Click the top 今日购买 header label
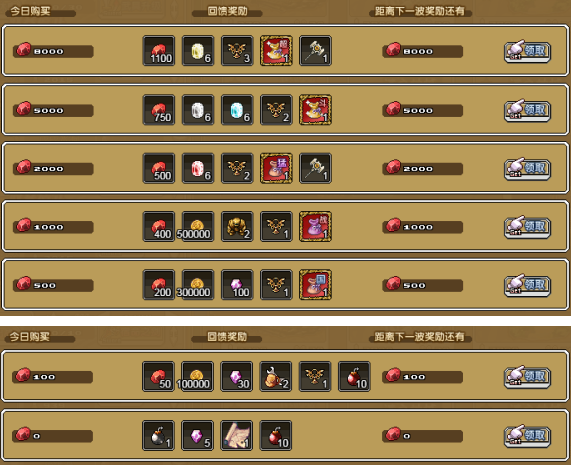 click(x=30, y=11)
